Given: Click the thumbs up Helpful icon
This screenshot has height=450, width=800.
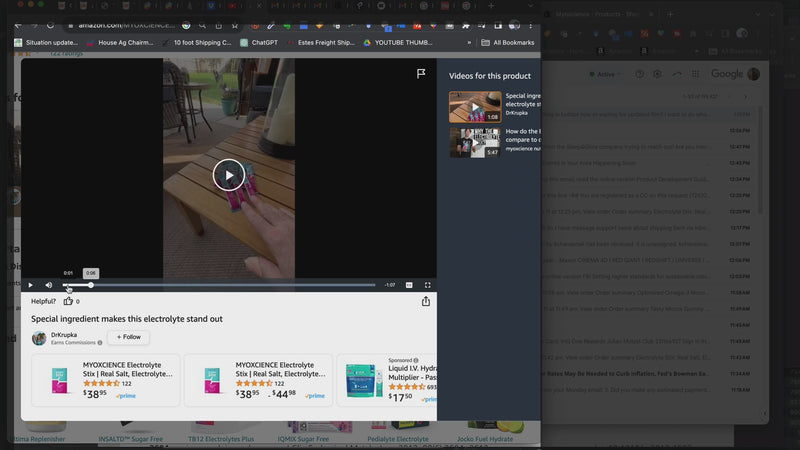Looking at the screenshot, I should coord(69,301).
